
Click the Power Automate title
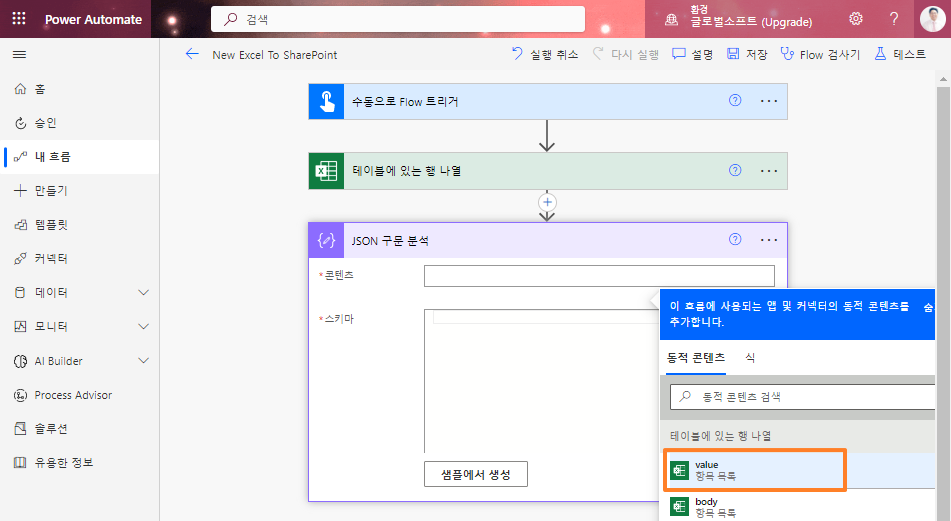click(93, 19)
